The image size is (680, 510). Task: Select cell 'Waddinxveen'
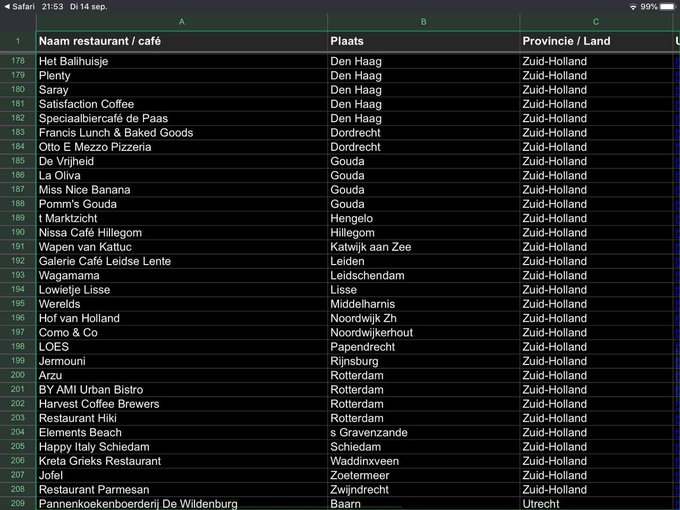click(x=423, y=461)
